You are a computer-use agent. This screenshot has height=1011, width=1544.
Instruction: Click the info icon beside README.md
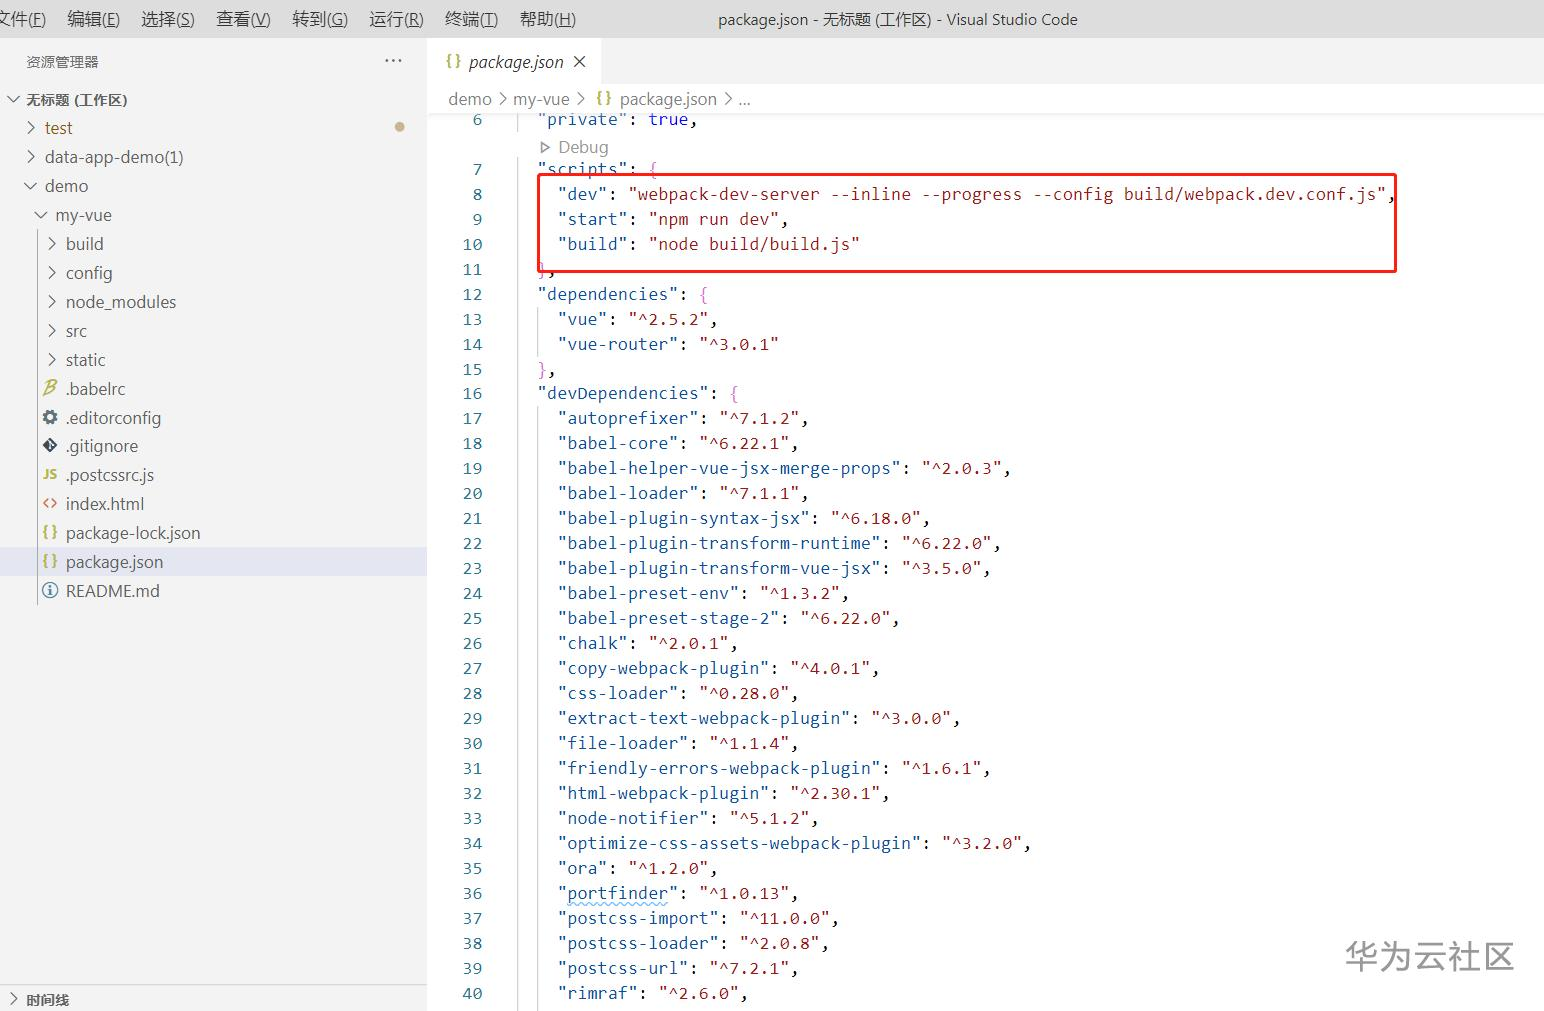(50, 591)
